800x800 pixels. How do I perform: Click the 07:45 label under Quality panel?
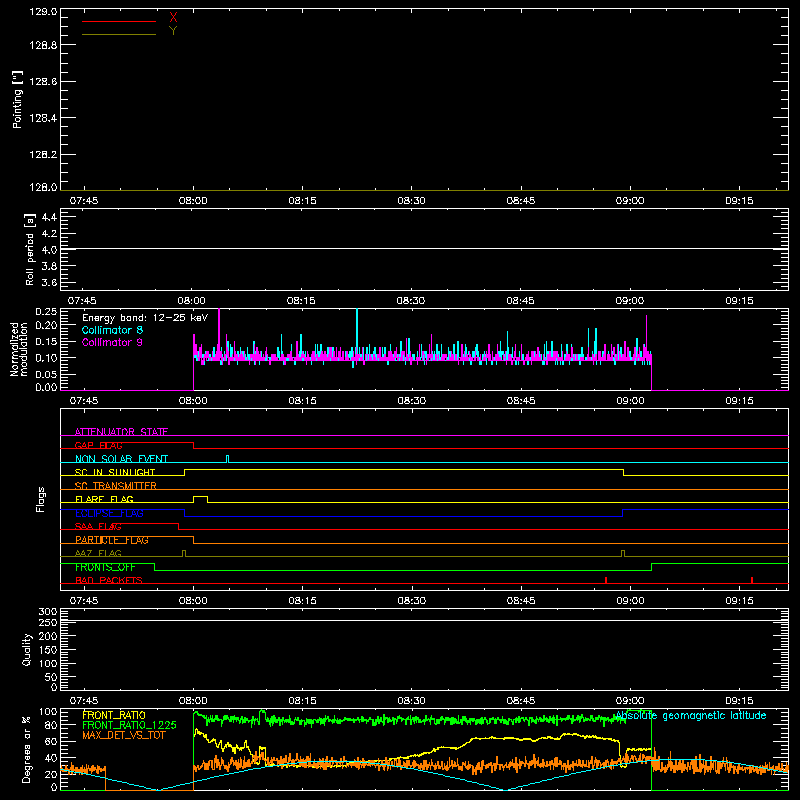coord(84,701)
